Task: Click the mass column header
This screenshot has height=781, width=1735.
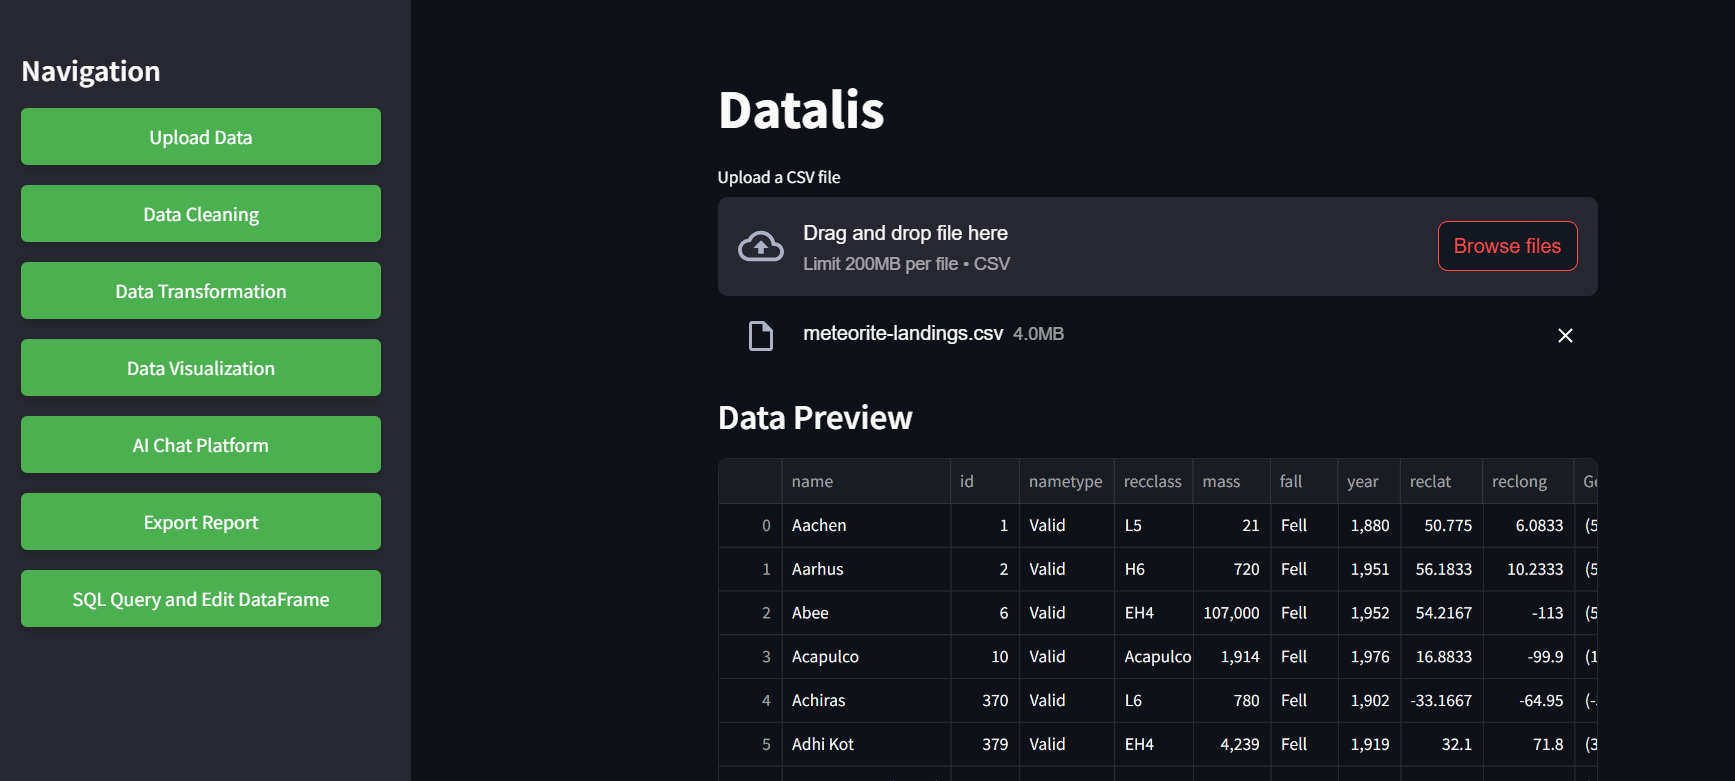Action: [1231, 481]
